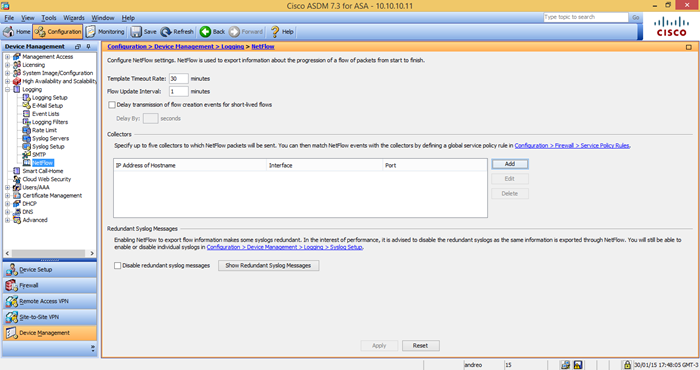Switch to Remote Access VPN pane

pos(50,301)
